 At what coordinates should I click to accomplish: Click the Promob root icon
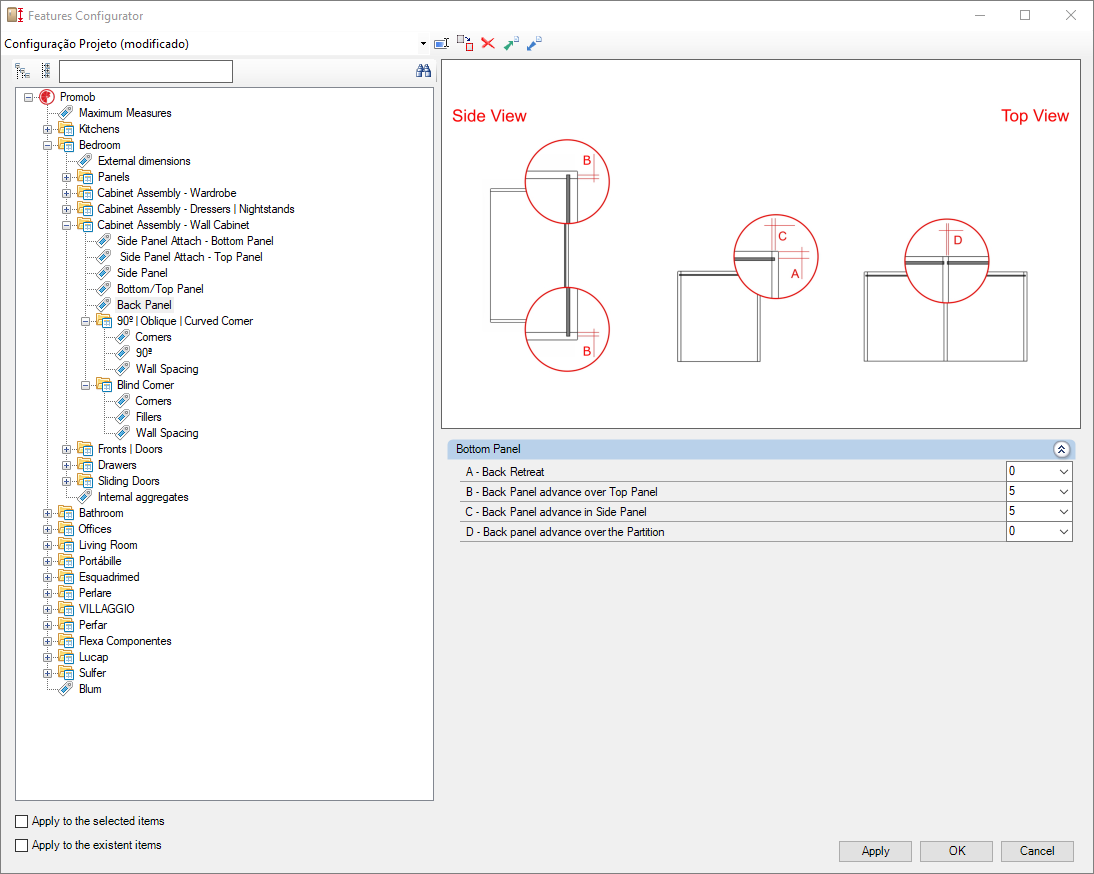point(47,97)
